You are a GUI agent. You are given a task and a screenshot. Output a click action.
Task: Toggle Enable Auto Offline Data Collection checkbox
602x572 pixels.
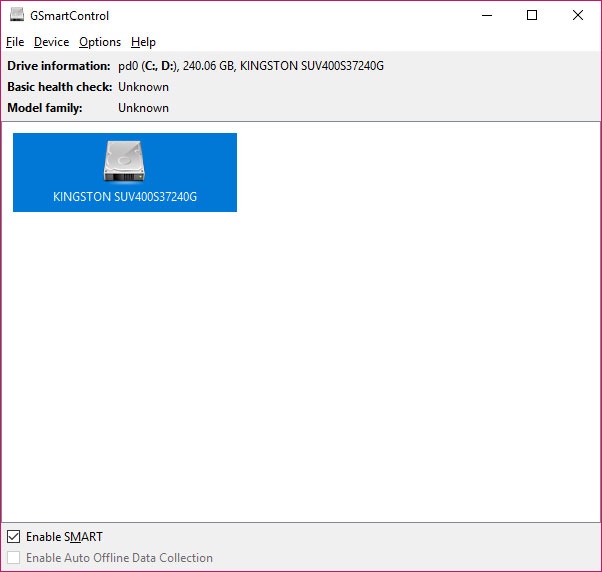coord(13,557)
